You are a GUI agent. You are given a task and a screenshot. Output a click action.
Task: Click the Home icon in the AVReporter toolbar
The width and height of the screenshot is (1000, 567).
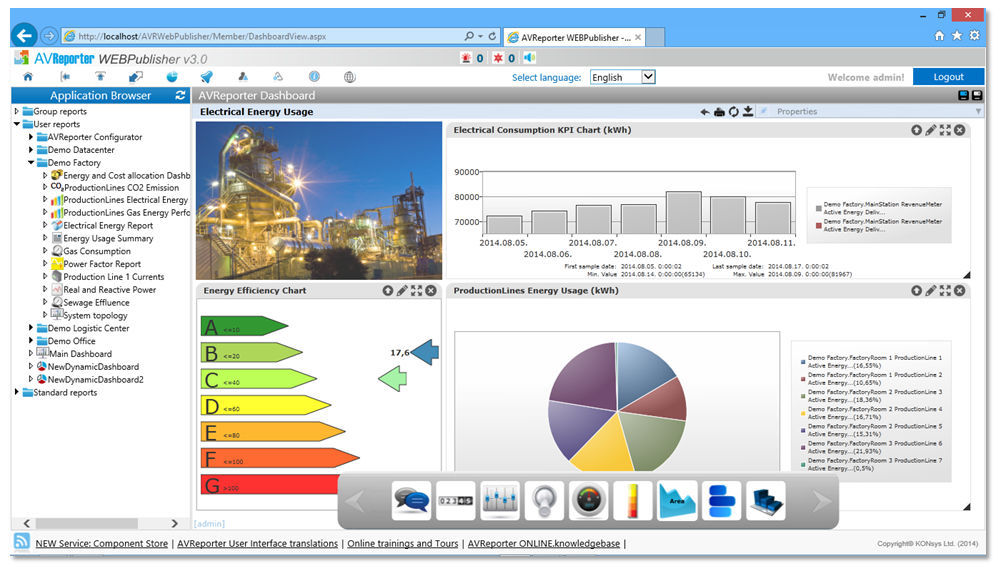pyautogui.click(x=27, y=77)
